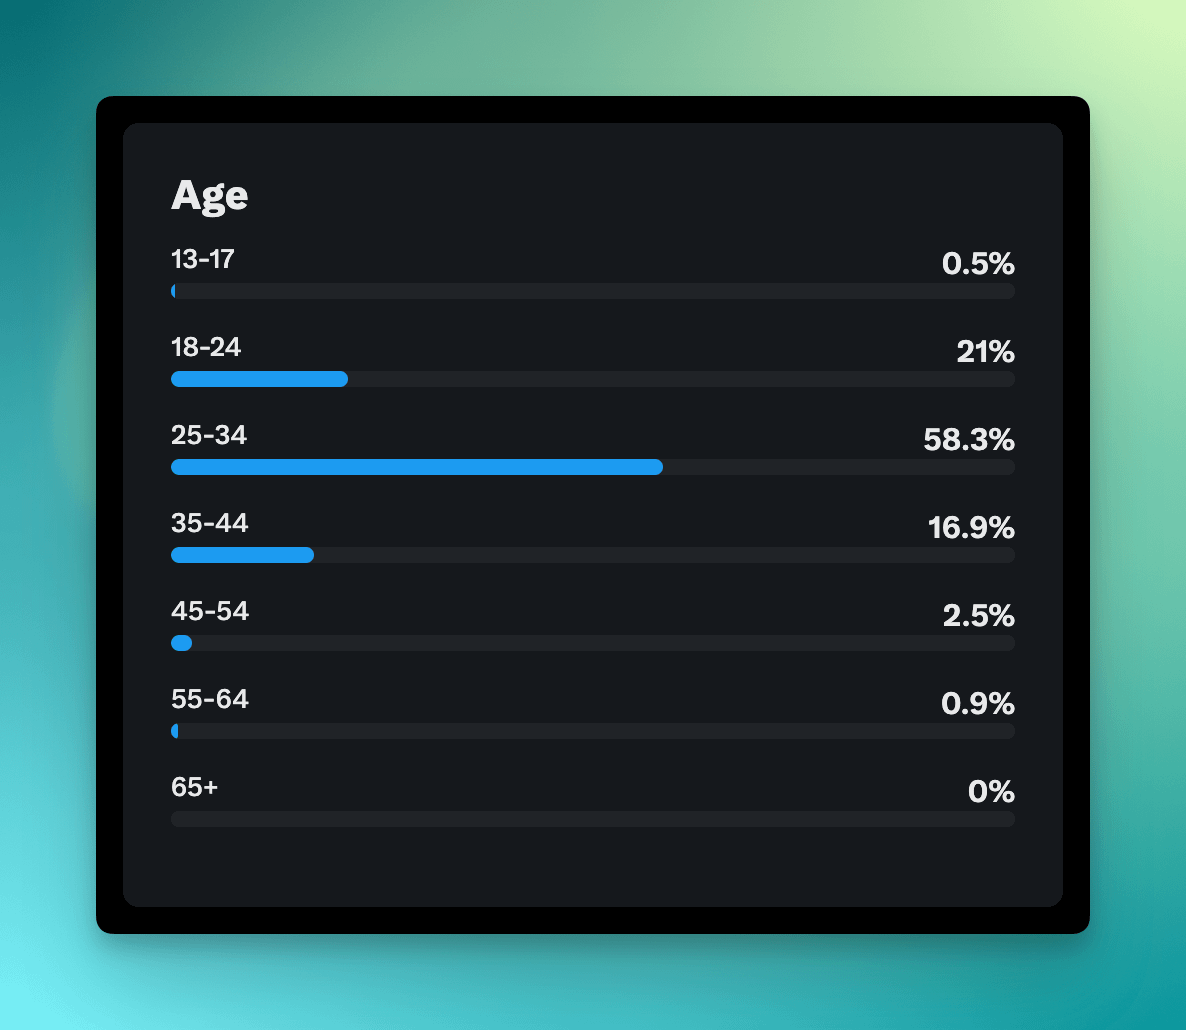
Task: Select the 13-17 age label
Action: point(203,259)
